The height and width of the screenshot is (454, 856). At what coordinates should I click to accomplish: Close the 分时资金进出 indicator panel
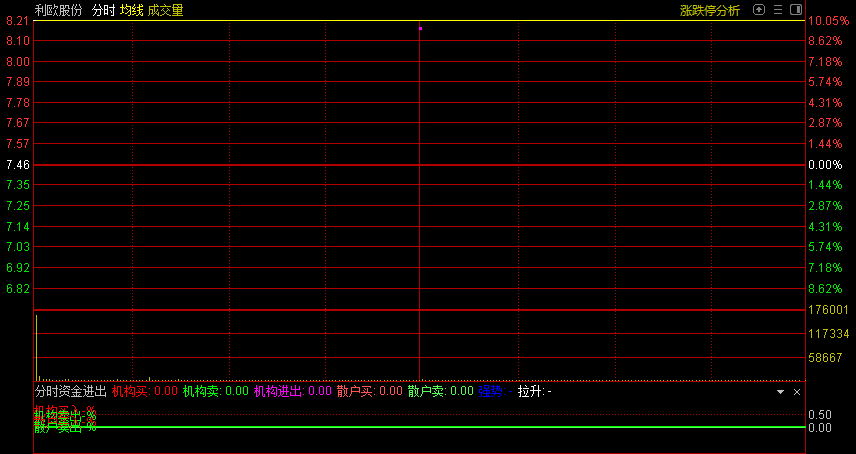point(797,392)
